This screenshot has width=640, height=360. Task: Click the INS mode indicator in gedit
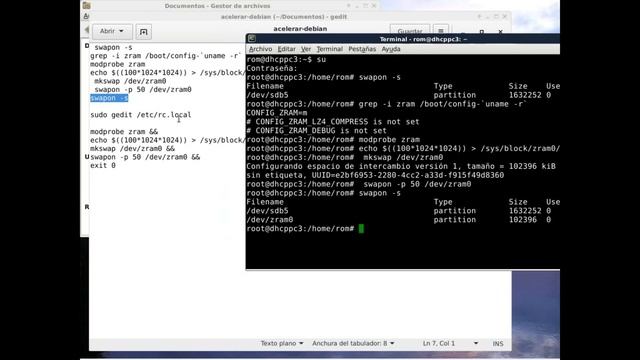498,344
